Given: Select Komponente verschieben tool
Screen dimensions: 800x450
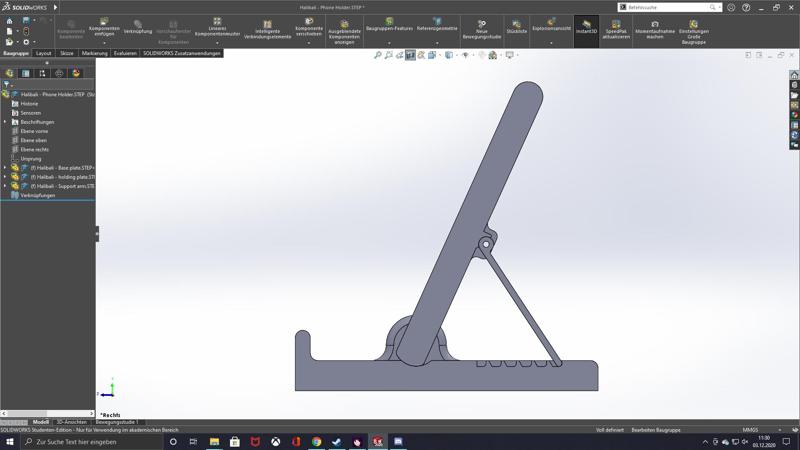Looking at the screenshot, I should (x=309, y=27).
